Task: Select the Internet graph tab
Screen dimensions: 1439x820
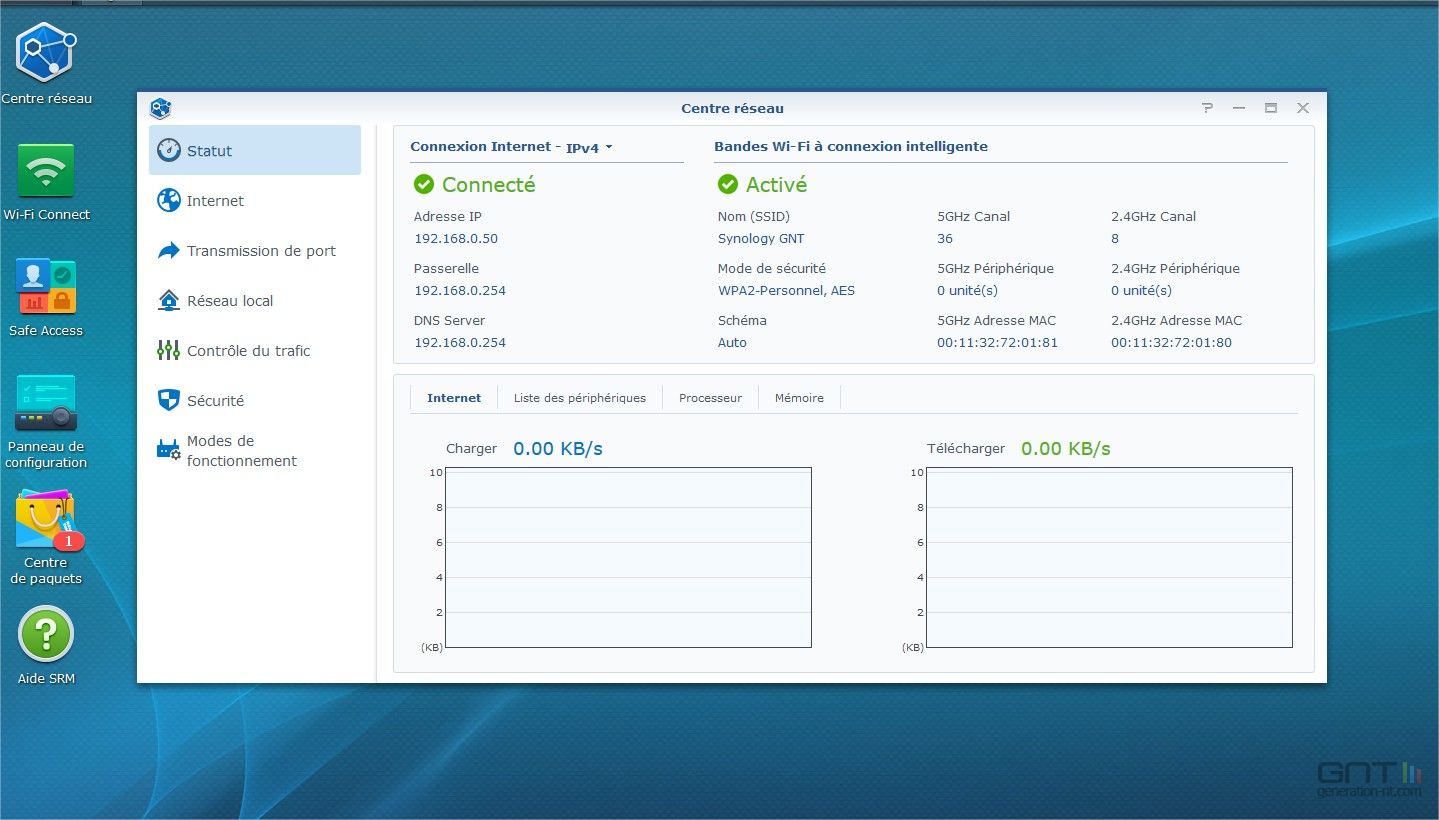Action: [454, 398]
